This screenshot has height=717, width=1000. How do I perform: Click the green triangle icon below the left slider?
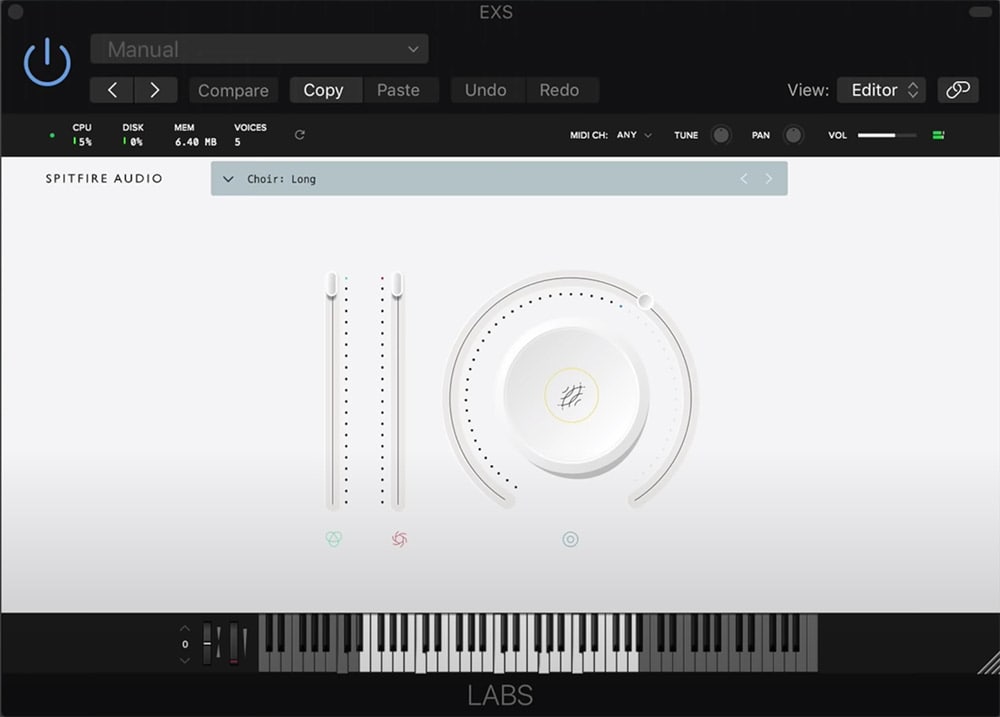333,539
